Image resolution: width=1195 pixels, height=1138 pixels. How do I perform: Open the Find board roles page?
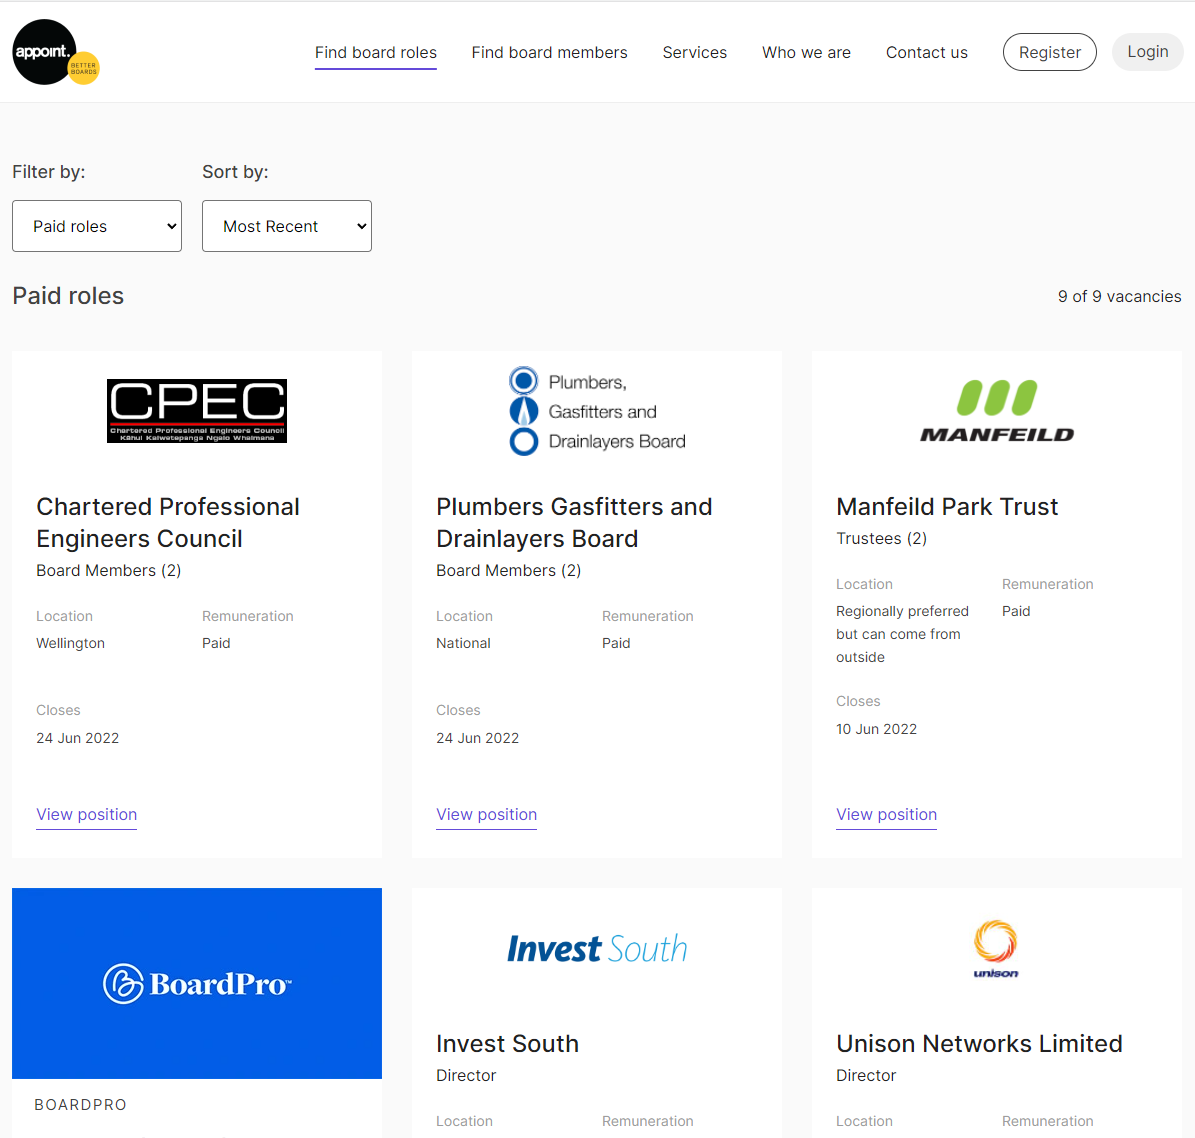376,53
